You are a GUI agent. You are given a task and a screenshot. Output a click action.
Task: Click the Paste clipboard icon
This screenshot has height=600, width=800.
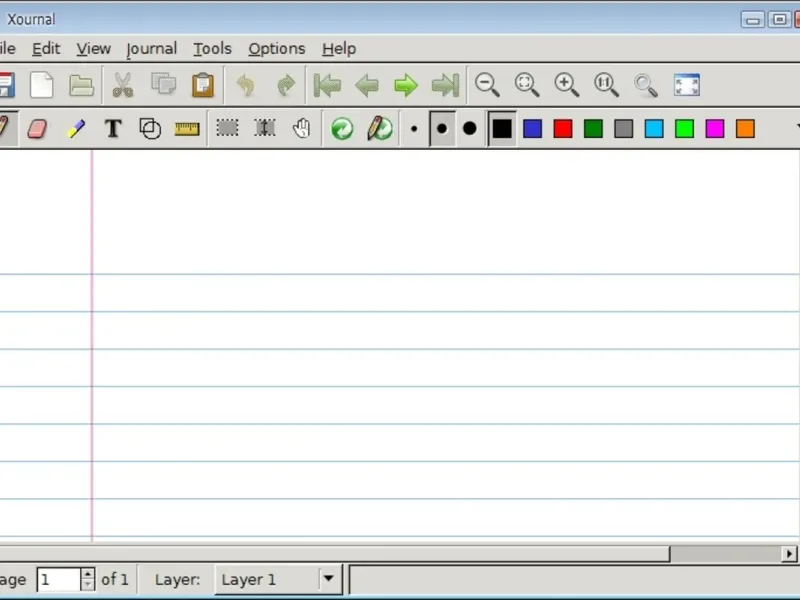pyautogui.click(x=203, y=85)
